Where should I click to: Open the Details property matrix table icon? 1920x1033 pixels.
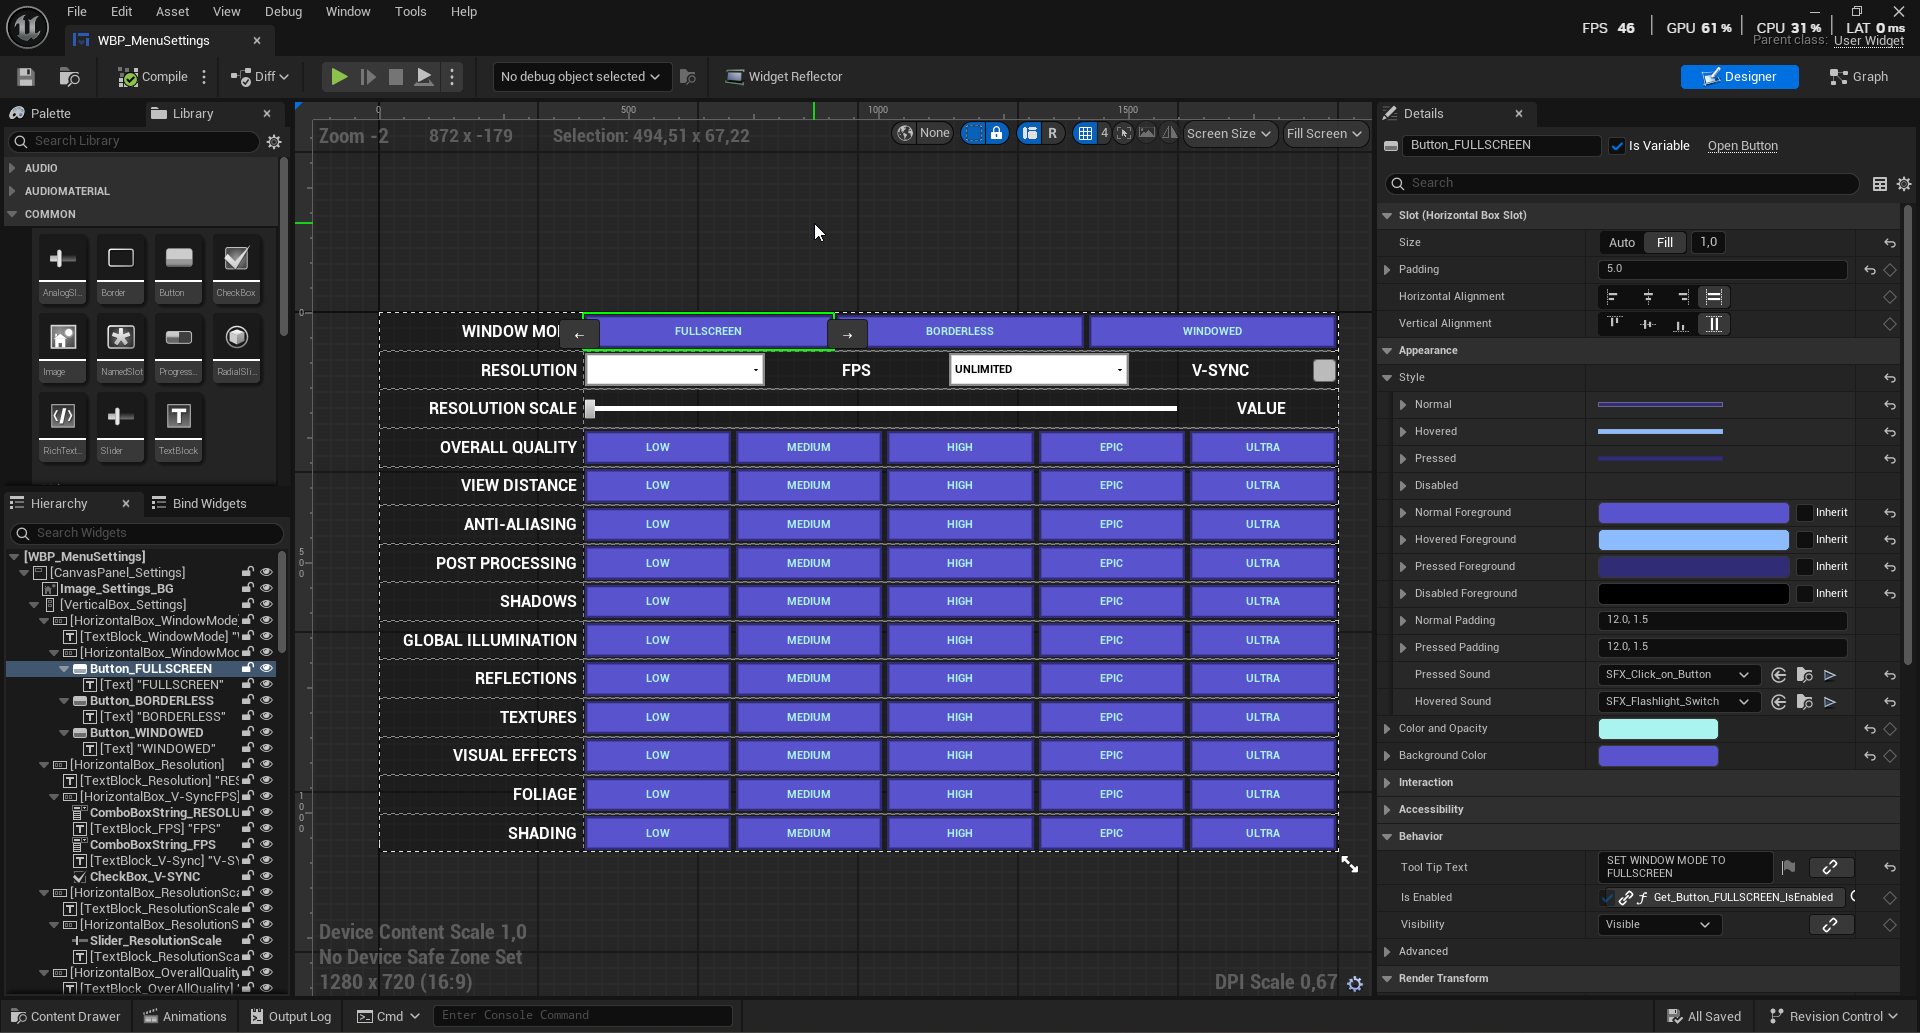[1880, 184]
